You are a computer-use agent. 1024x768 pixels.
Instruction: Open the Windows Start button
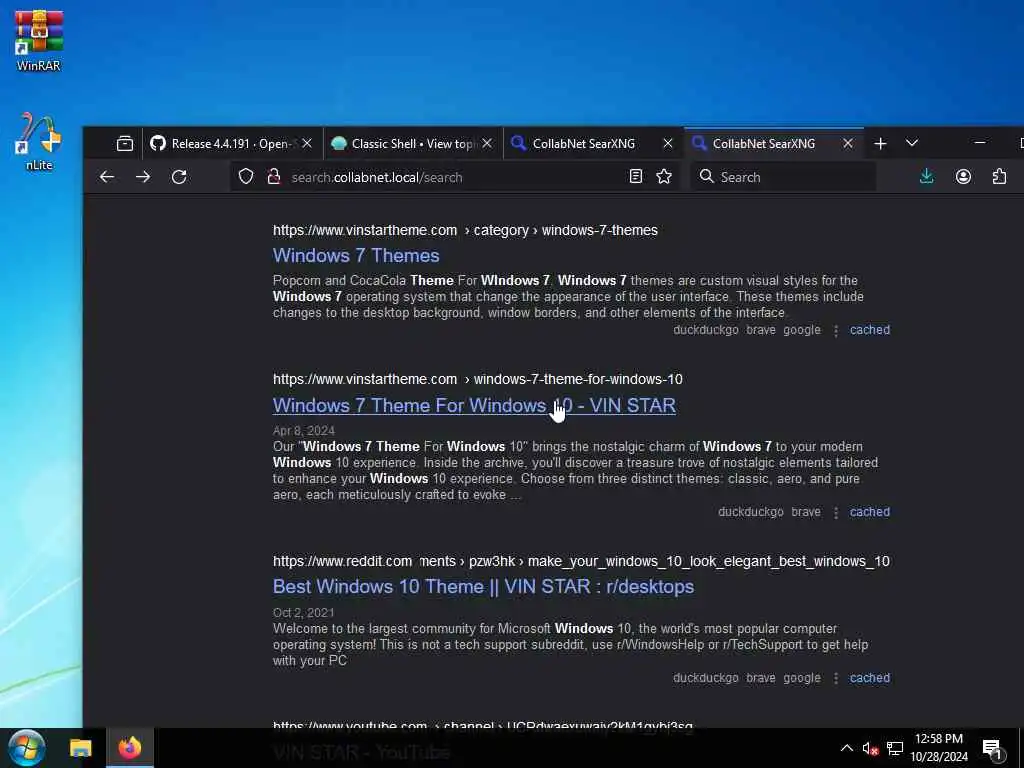(26, 748)
